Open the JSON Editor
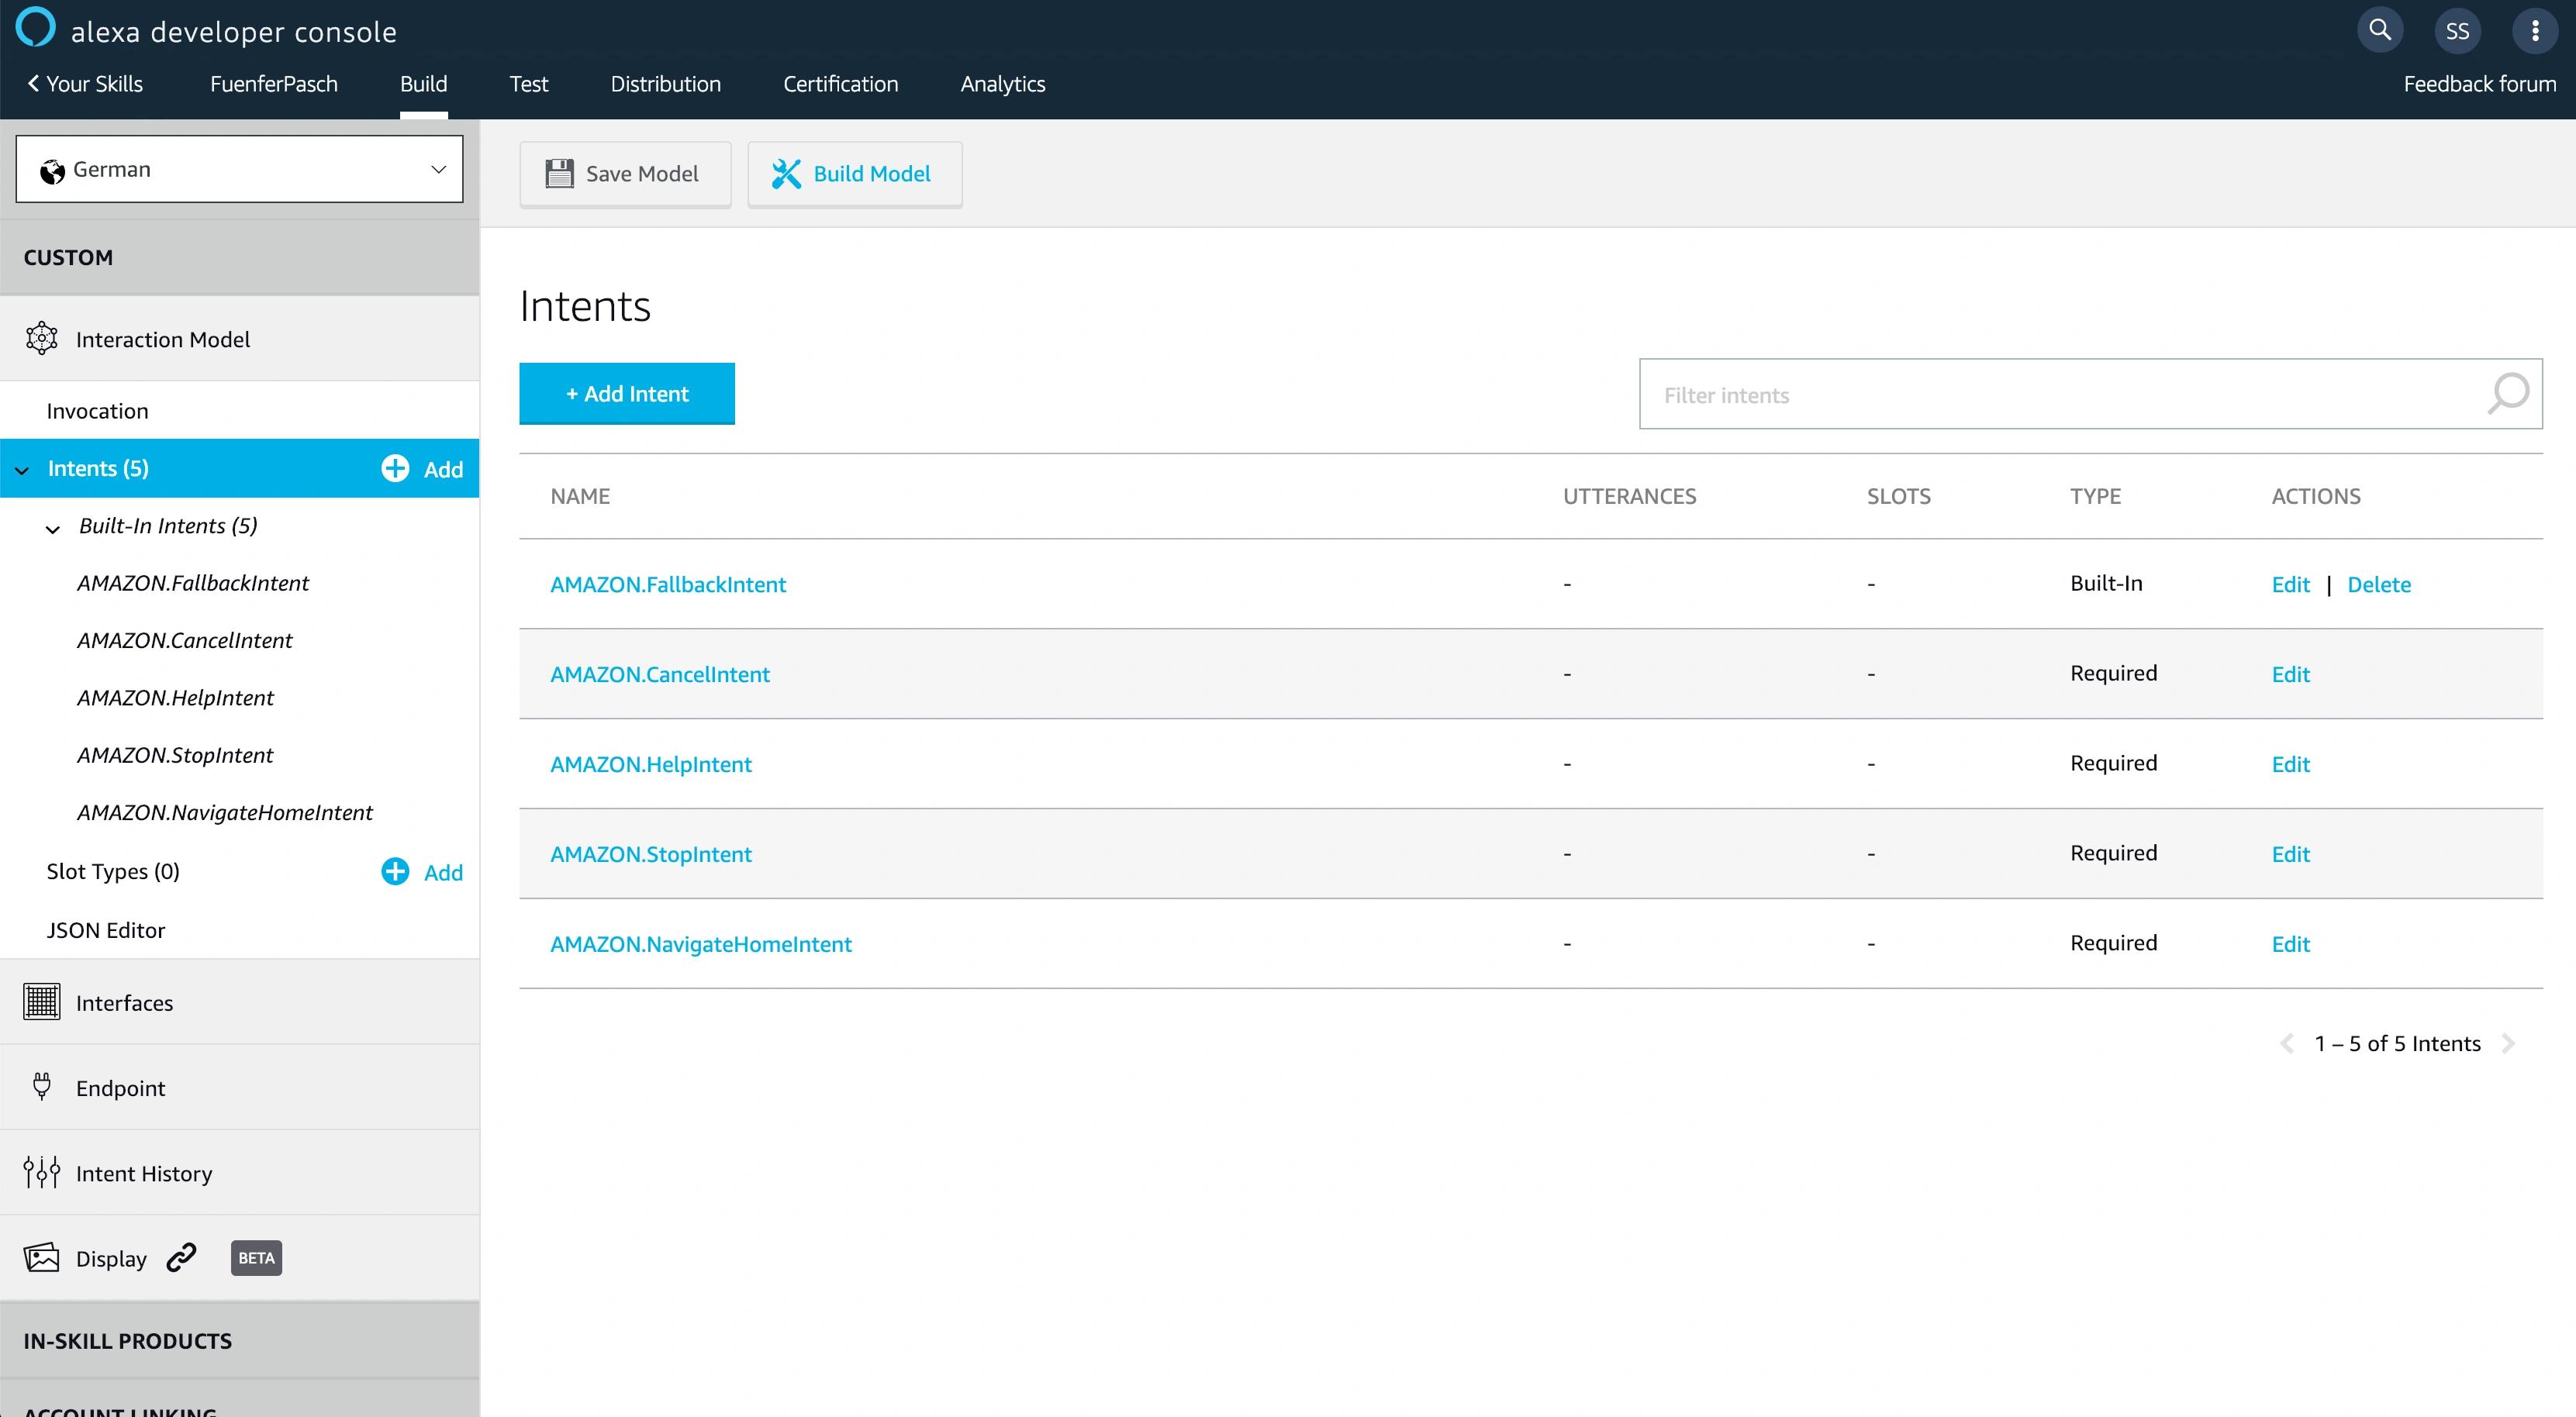This screenshot has height=1417, width=2576. tap(105, 930)
